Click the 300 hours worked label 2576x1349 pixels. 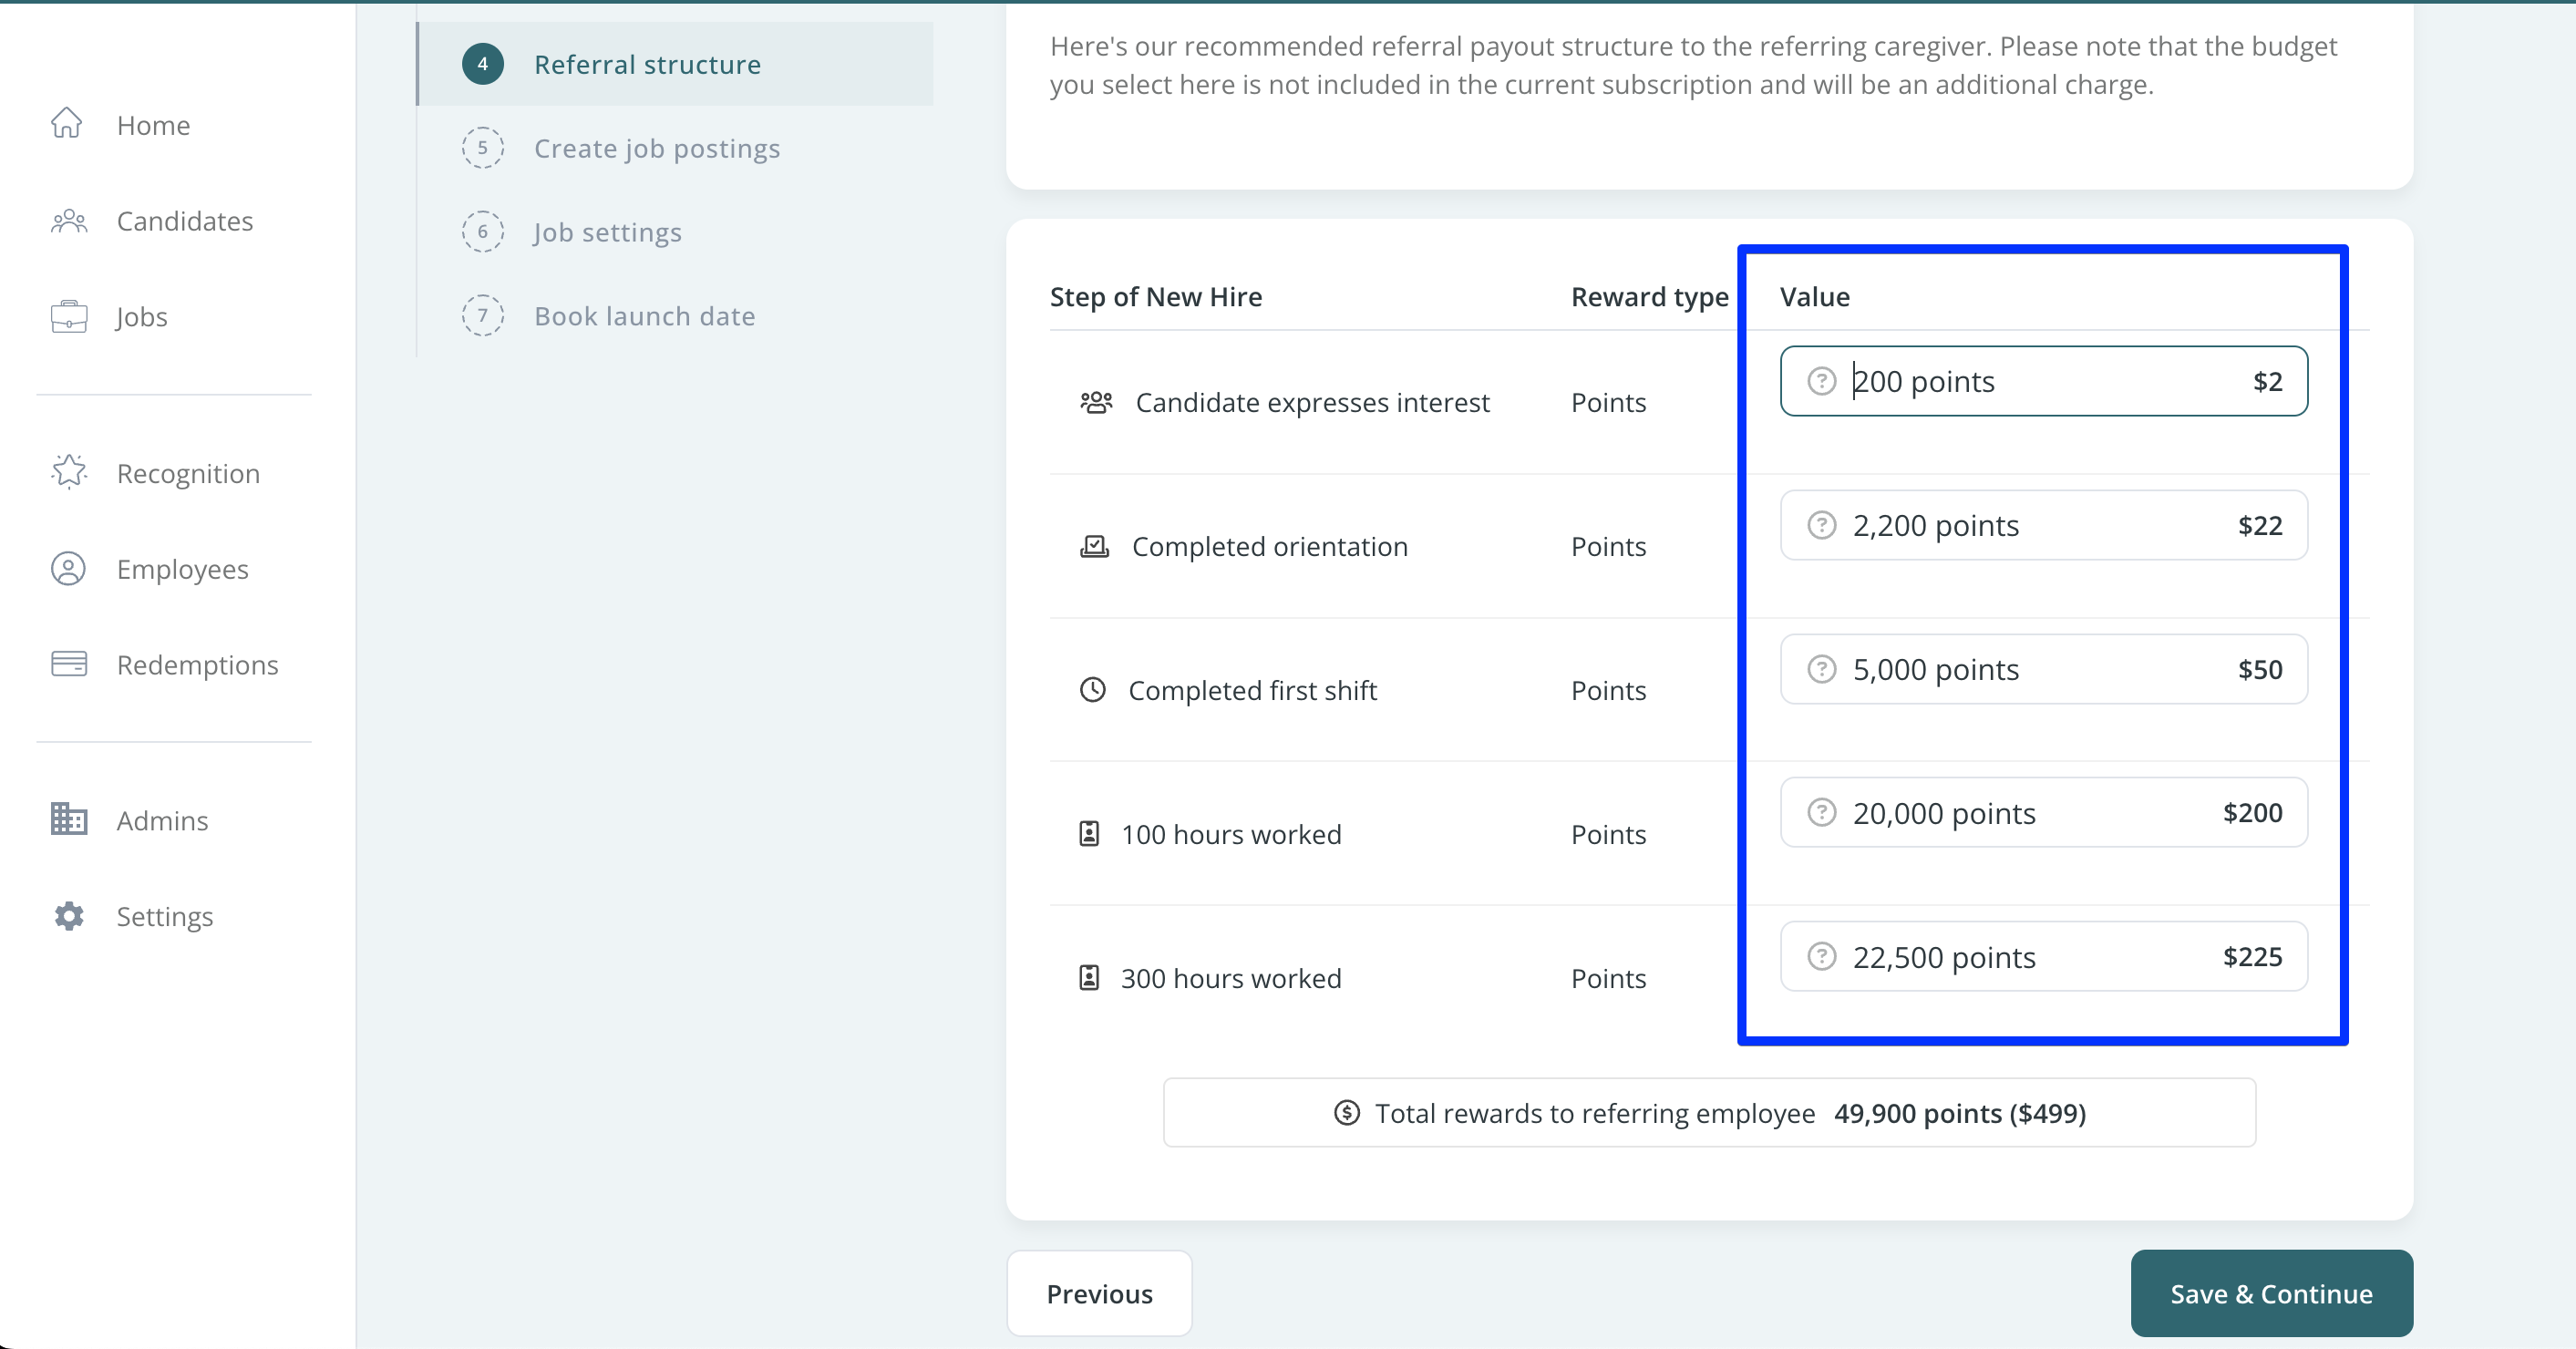(x=1231, y=978)
